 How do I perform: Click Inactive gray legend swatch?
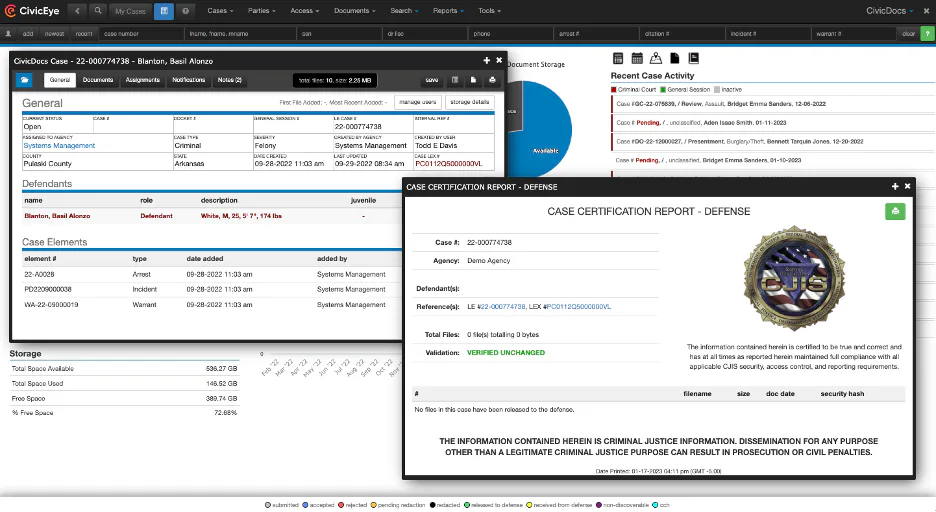tap(717, 90)
